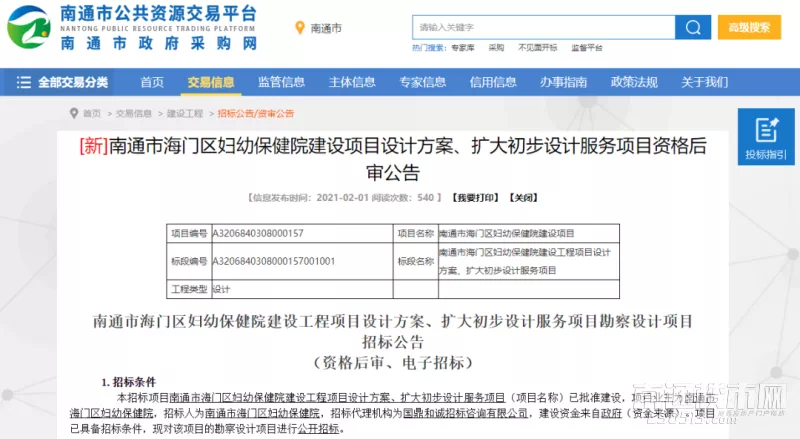Click the 招标公告/资审公告 breadcrumb link

(256, 113)
